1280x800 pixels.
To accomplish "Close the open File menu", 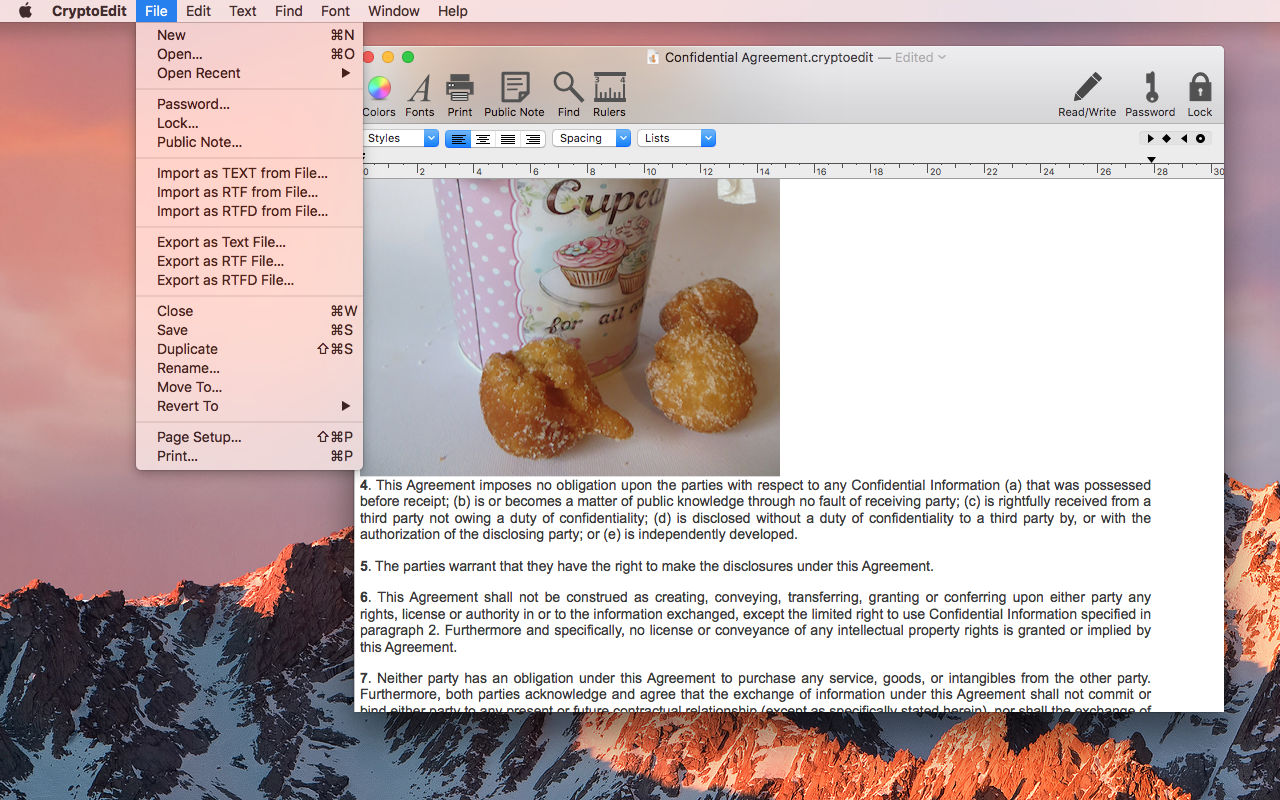I will (x=156, y=11).
